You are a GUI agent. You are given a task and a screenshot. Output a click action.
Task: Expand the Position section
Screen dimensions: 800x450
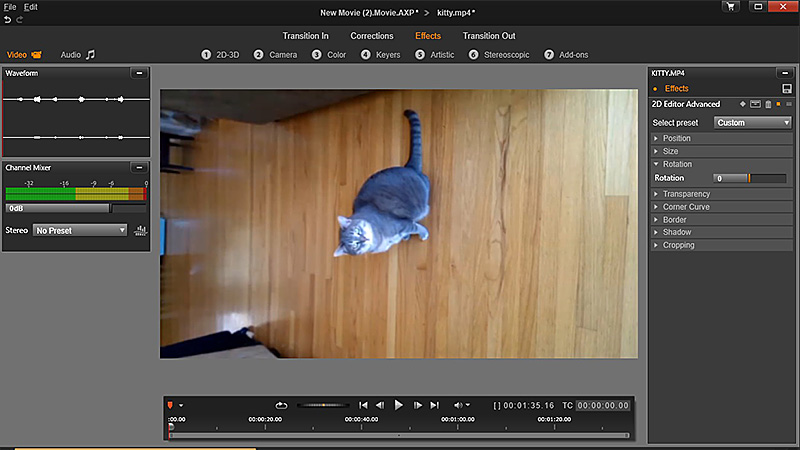coord(676,138)
